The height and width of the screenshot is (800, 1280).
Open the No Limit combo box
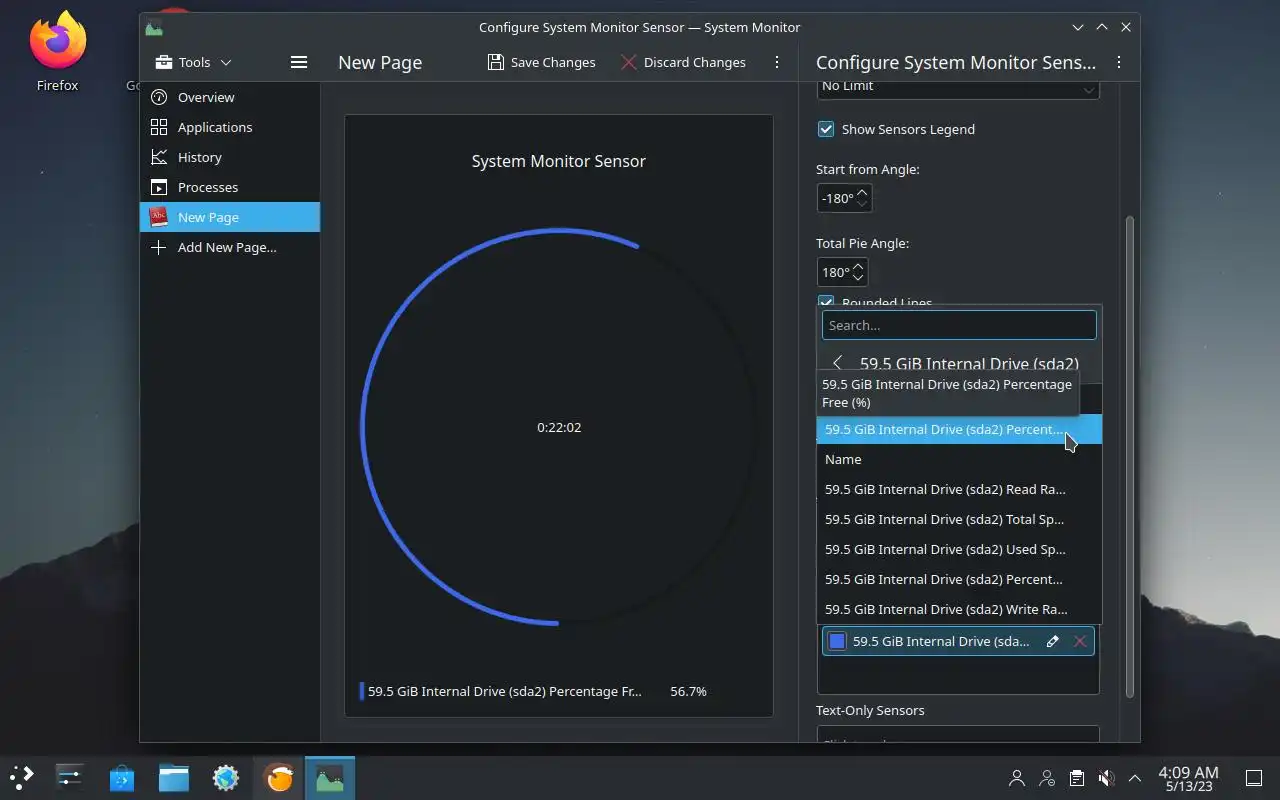point(958,88)
